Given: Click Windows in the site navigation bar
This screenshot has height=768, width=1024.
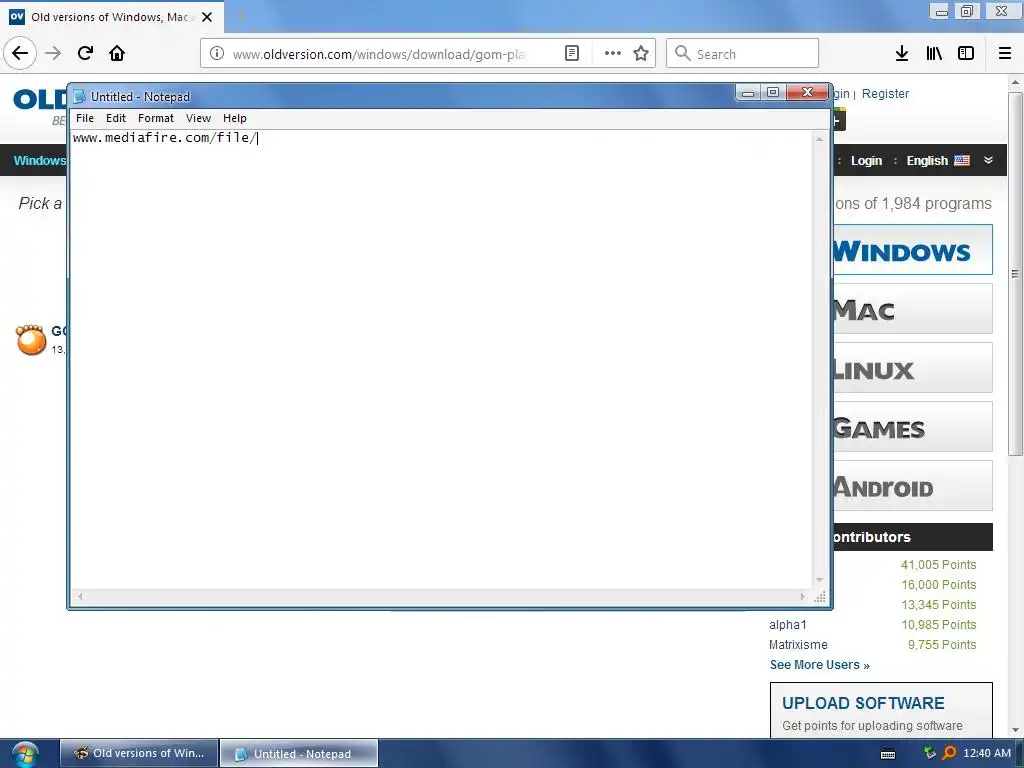Looking at the screenshot, I should tap(40, 161).
